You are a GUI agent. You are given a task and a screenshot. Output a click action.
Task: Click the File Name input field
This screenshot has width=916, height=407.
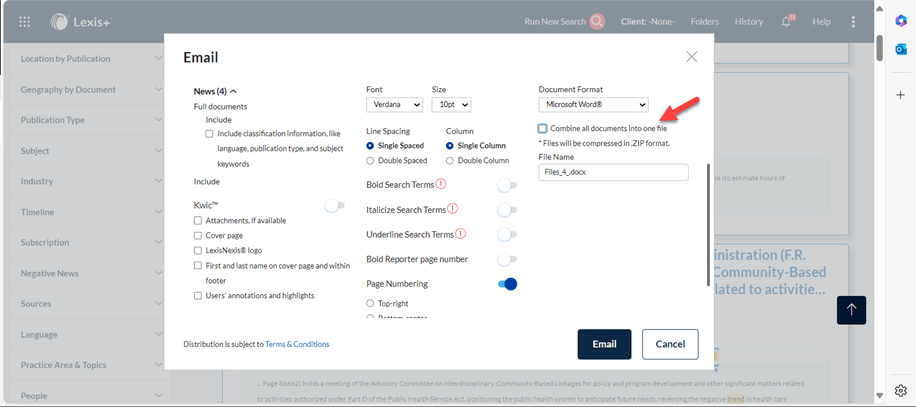pyautogui.click(x=613, y=172)
